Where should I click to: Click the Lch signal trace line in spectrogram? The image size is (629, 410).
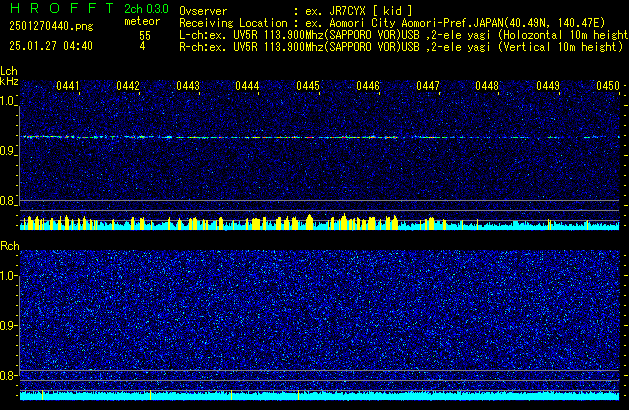[x=320, y=137]
